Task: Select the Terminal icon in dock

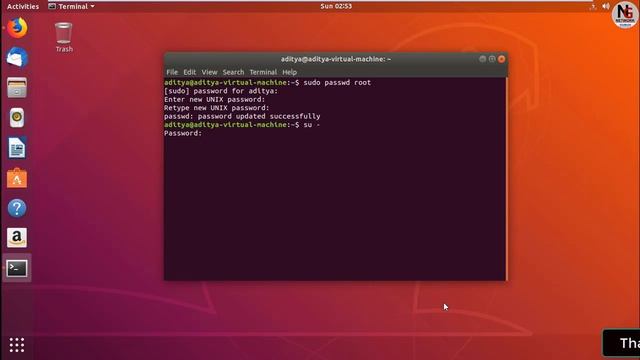Action: (x=17, y=268)
